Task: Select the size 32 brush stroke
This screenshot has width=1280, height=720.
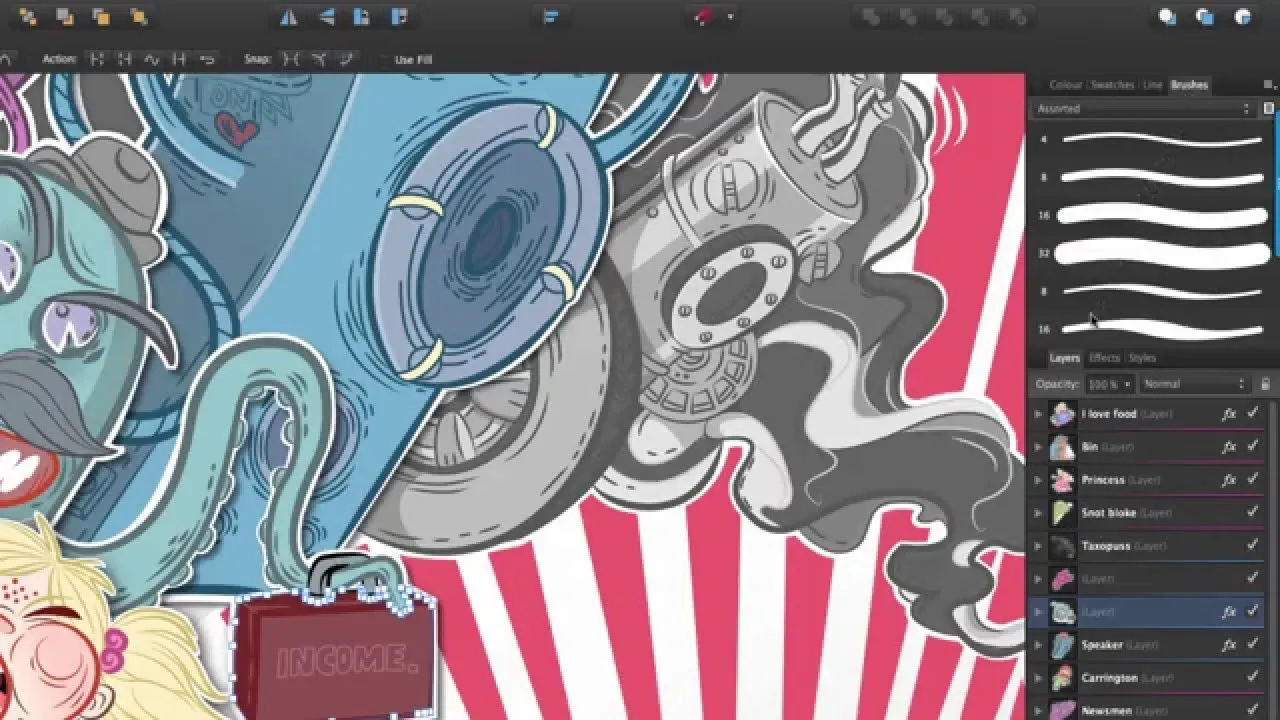Action: [1162, 253]
